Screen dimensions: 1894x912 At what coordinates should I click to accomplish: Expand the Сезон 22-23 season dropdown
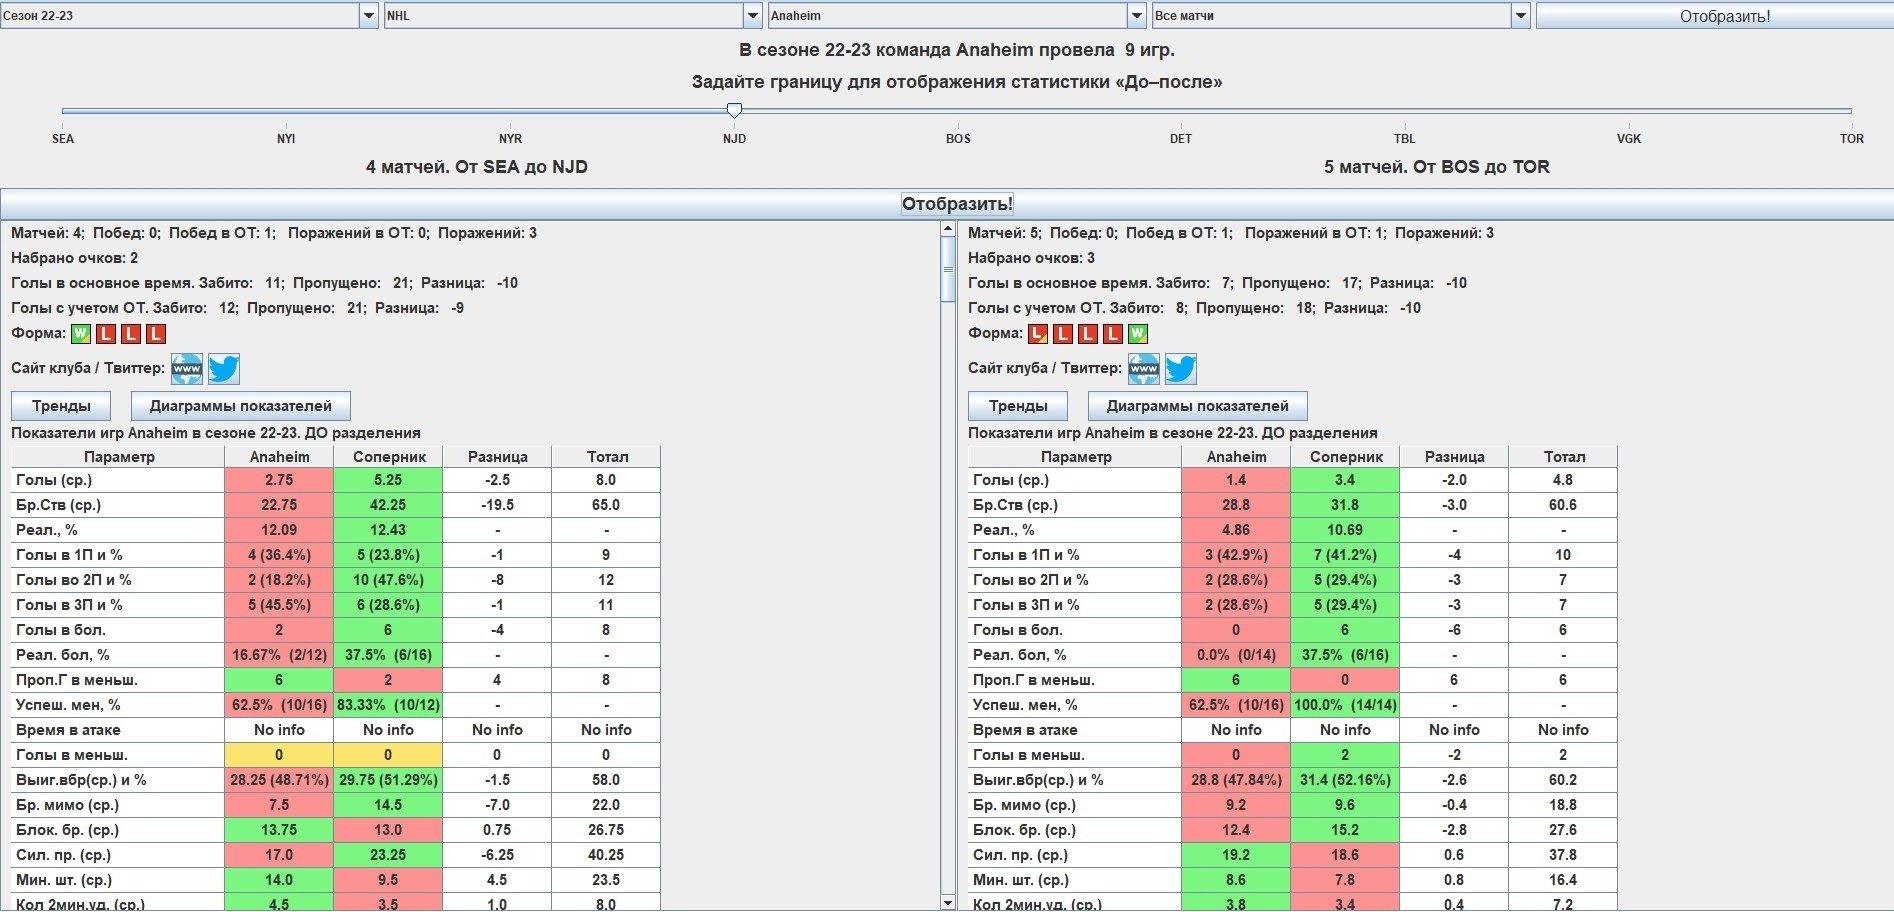pos(369,16)
